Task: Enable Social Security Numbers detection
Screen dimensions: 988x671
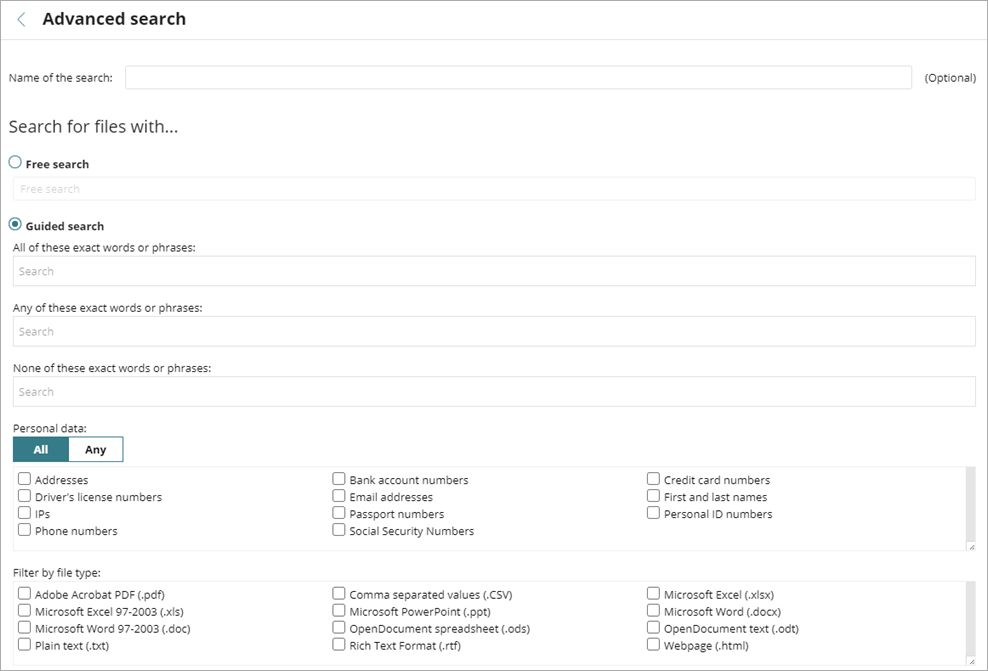Action: (338, 530)
